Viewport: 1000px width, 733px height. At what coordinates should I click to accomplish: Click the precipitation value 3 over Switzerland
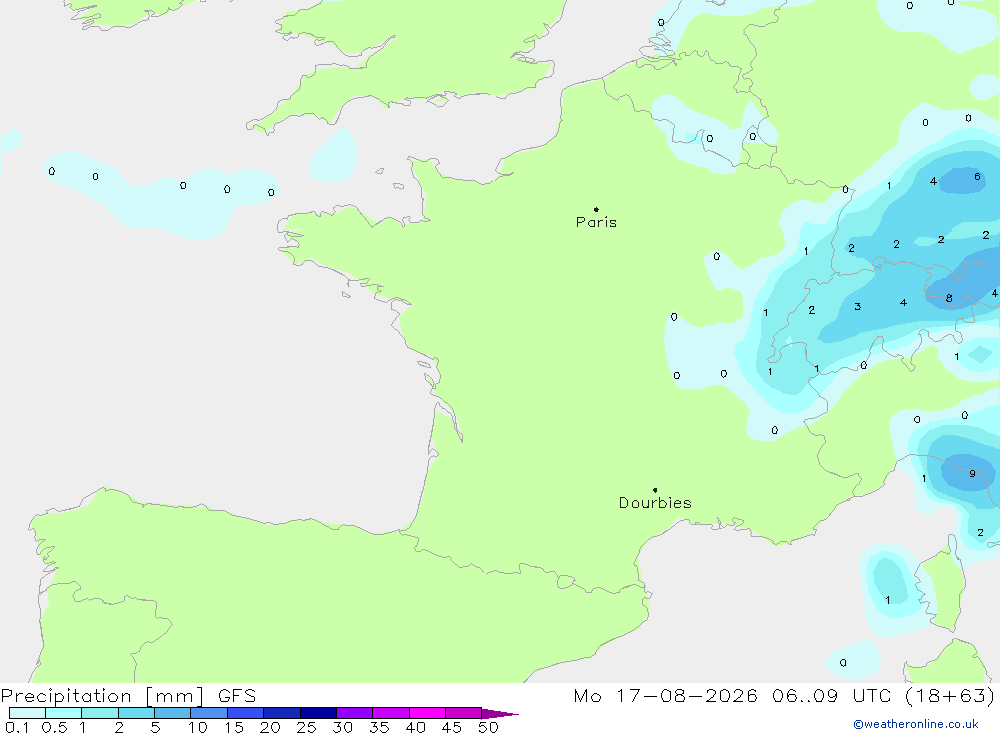(x=858, y=306)
